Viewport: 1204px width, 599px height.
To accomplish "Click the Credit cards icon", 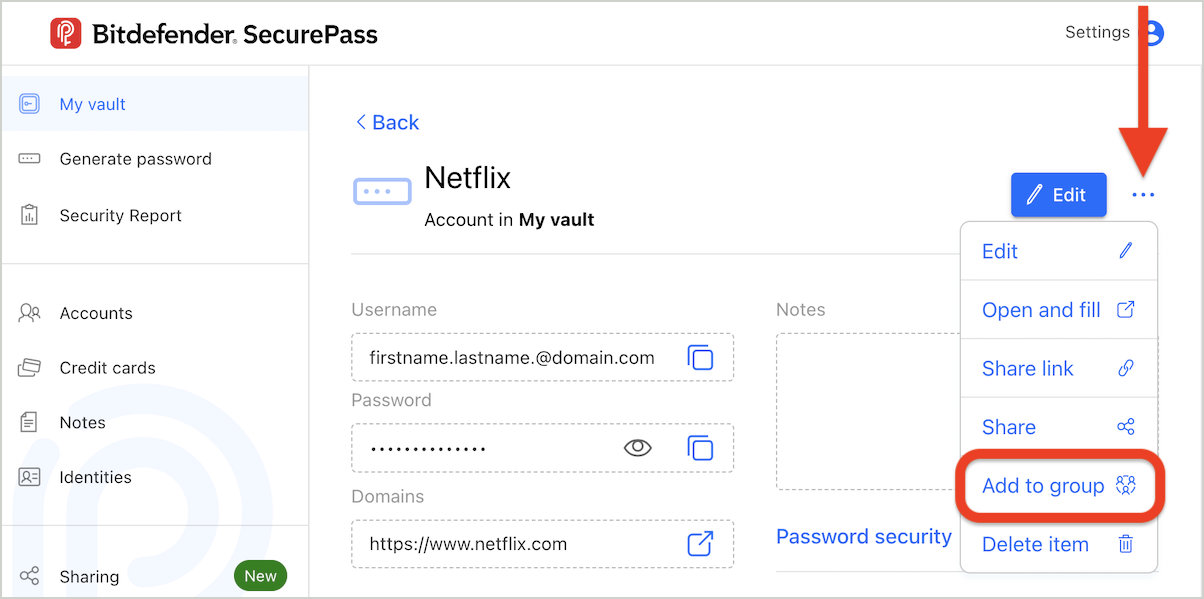I will (x=29, y=368).
